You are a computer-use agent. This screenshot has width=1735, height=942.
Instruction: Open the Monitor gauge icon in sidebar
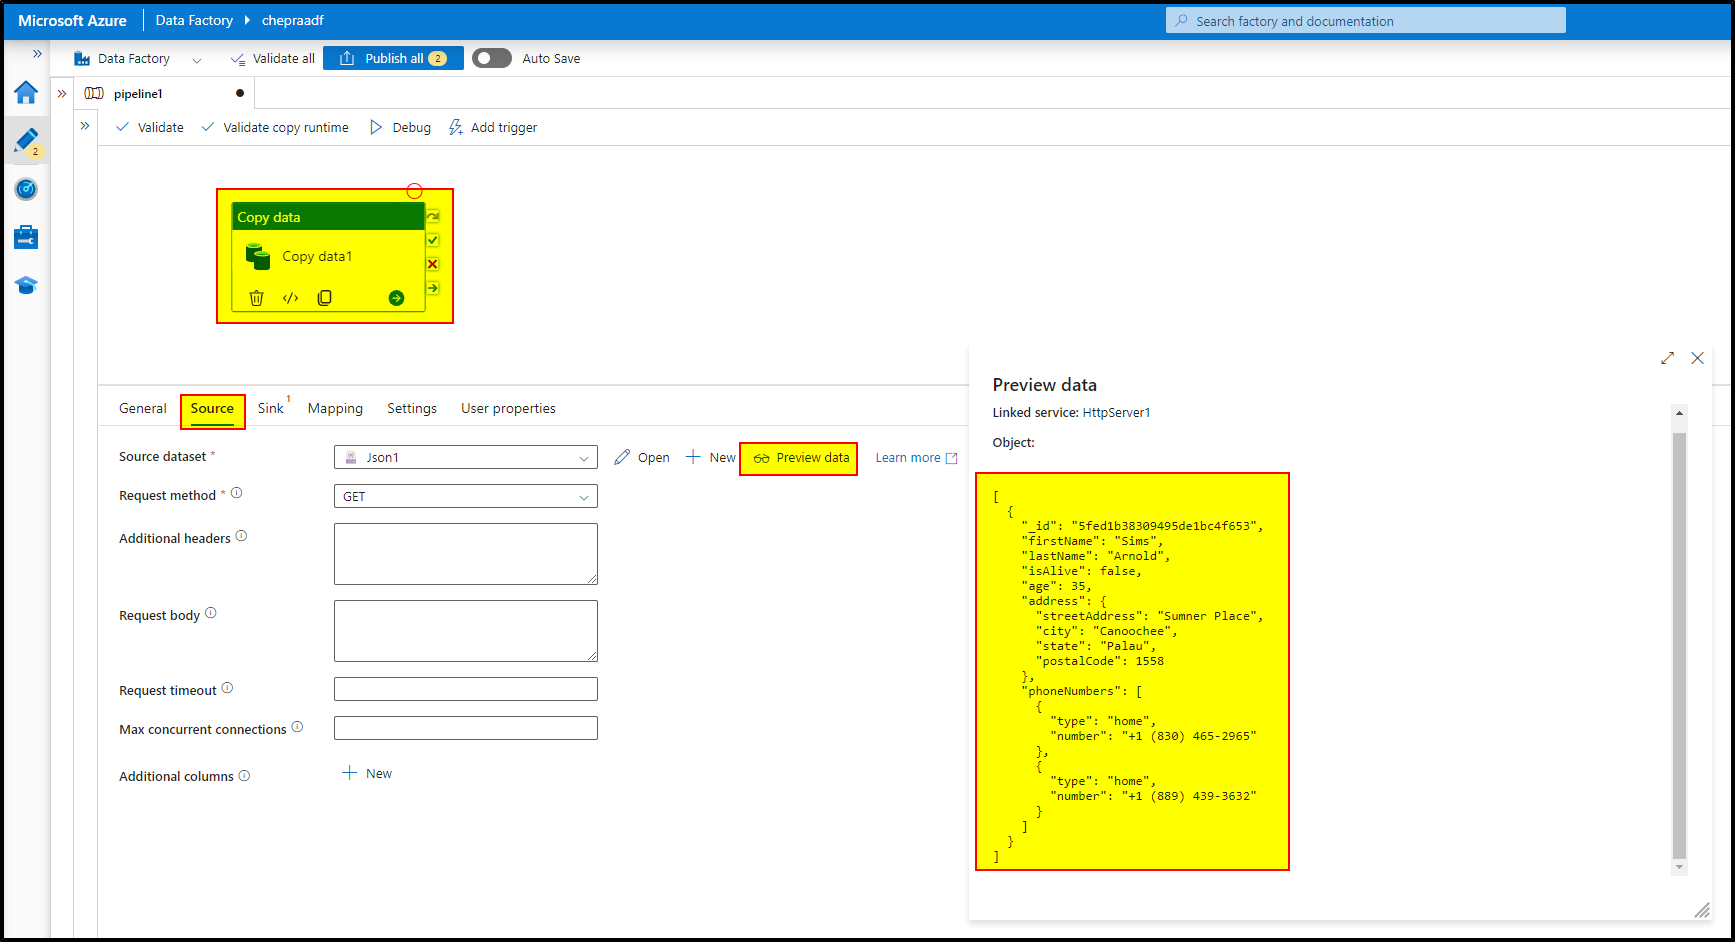click(26, 189)
